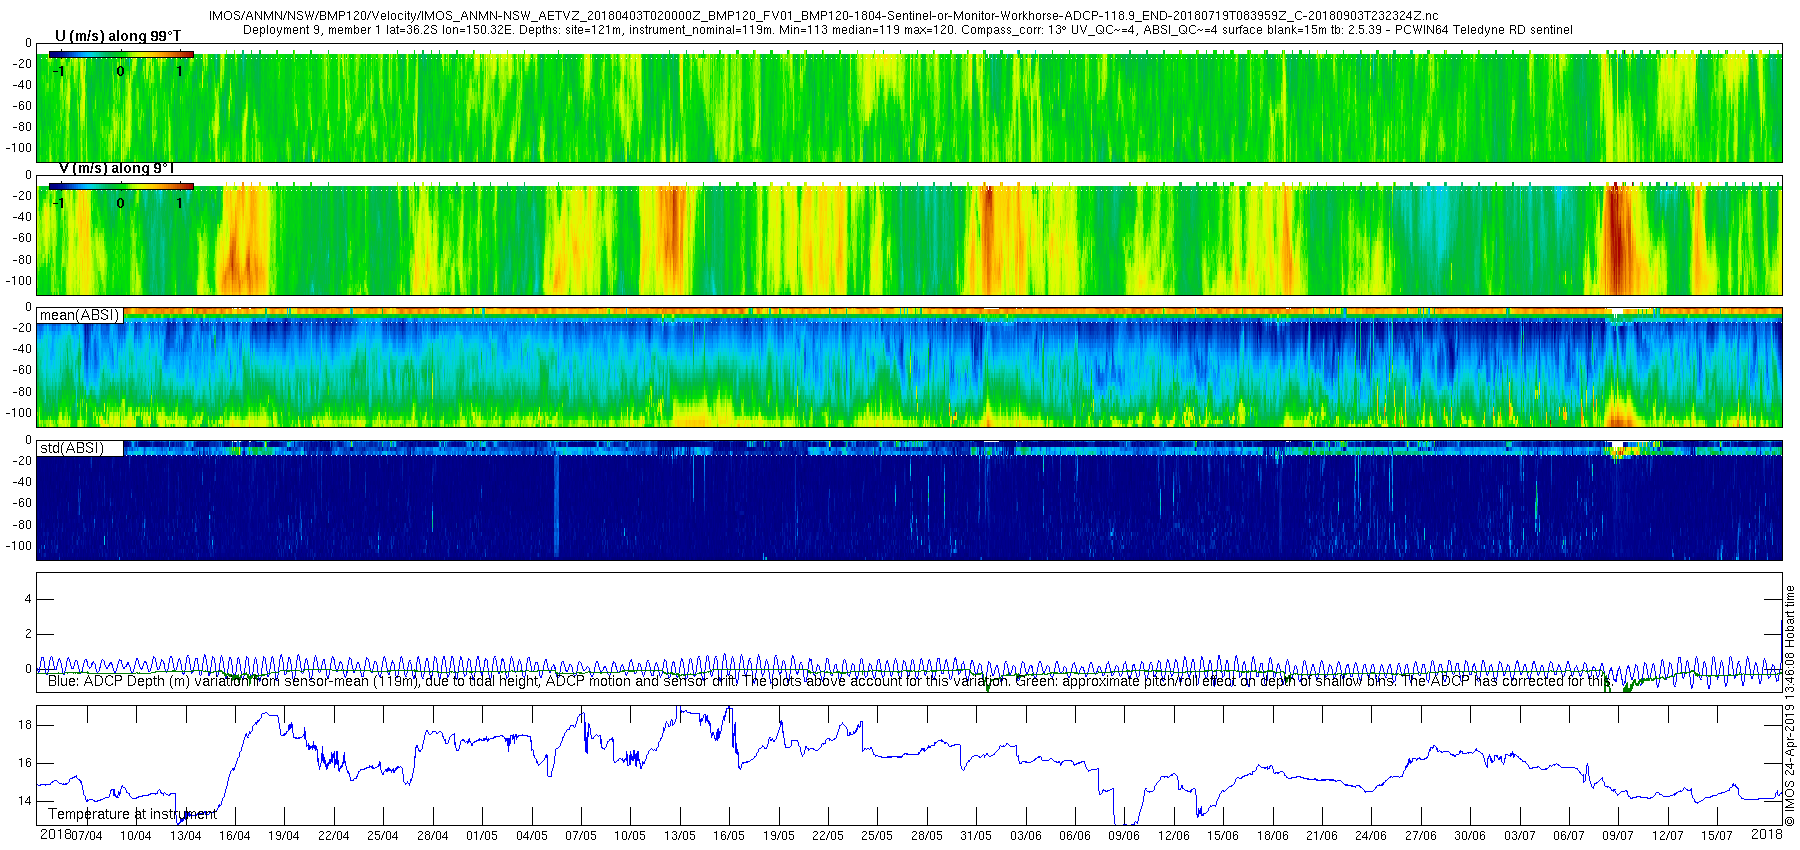The image size is (1800, 850).
Task: Click the '-80' depth tick of V panel
Action: pyautogui.click(x=21, y=260)
